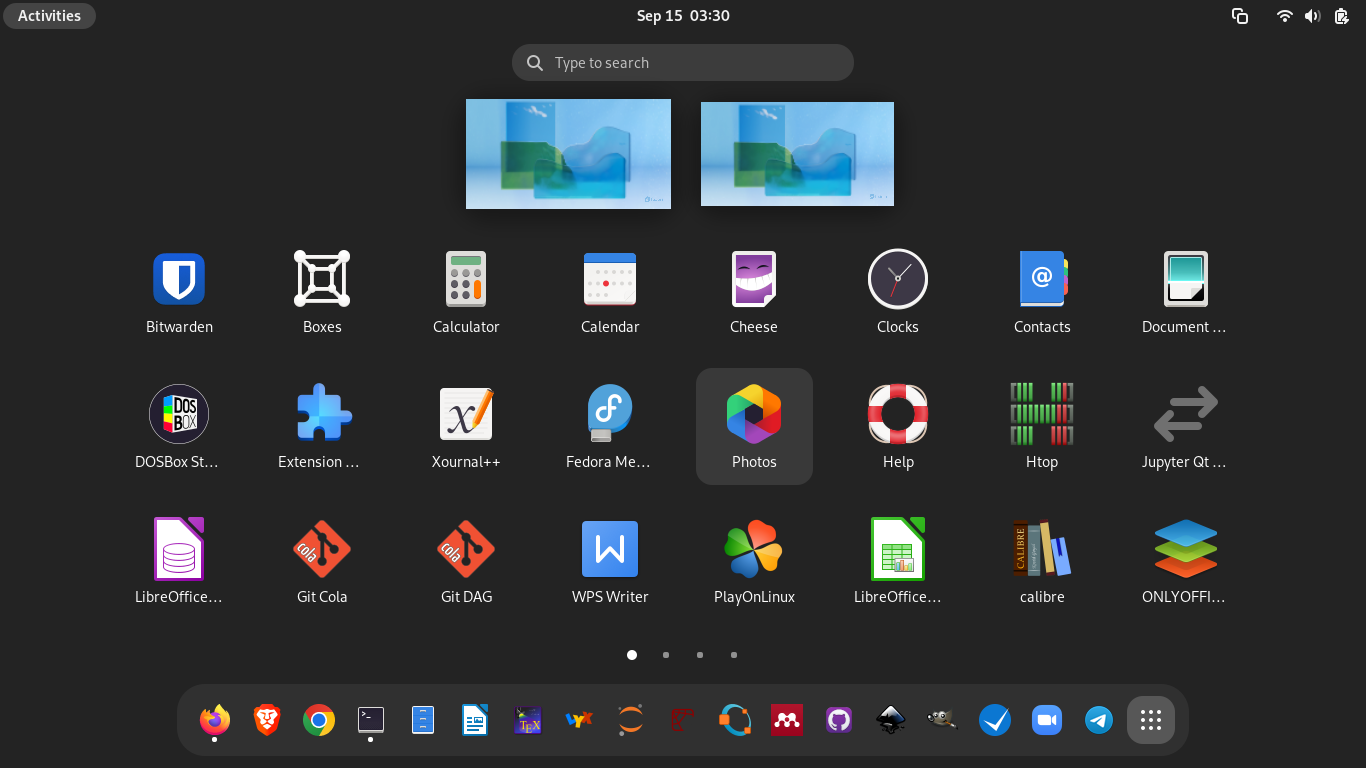
Task: Go to the second app grid page dot
Action: point(666,655)
